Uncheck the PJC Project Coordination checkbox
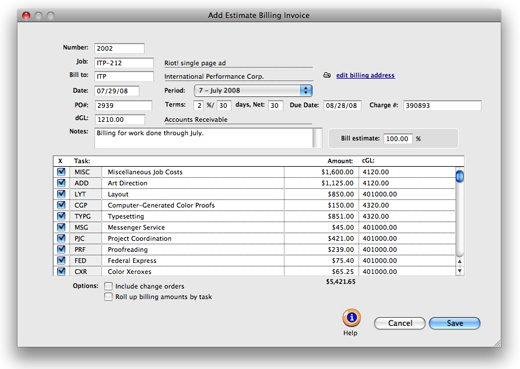Viewport: 520px width, 369px height. (61, 238)
